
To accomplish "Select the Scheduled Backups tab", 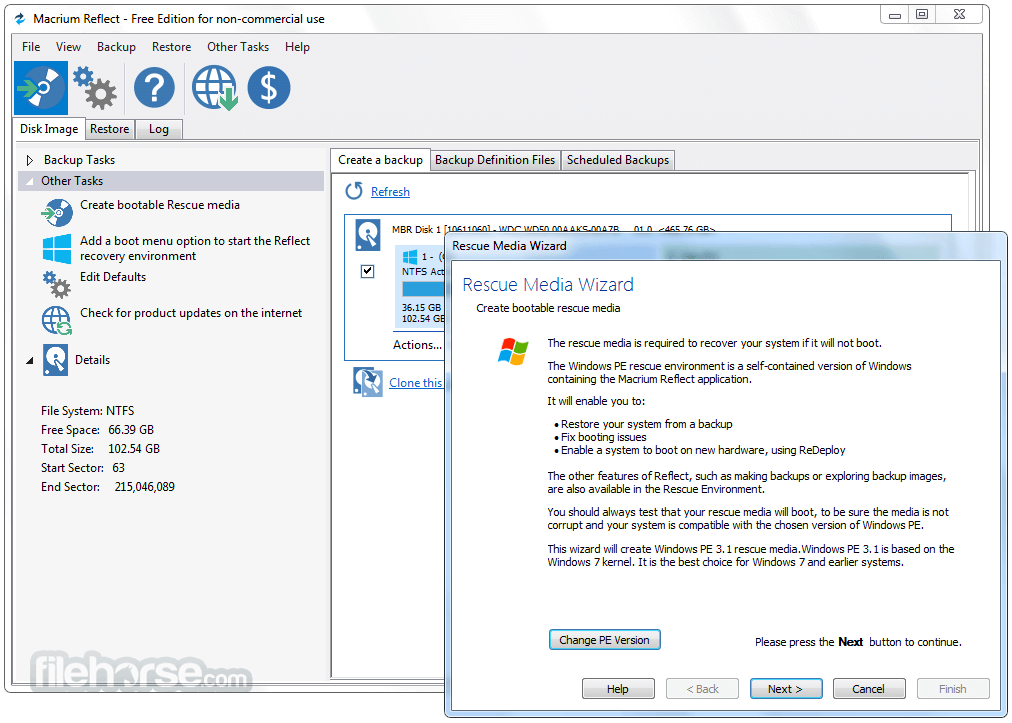I will (618, 160).
